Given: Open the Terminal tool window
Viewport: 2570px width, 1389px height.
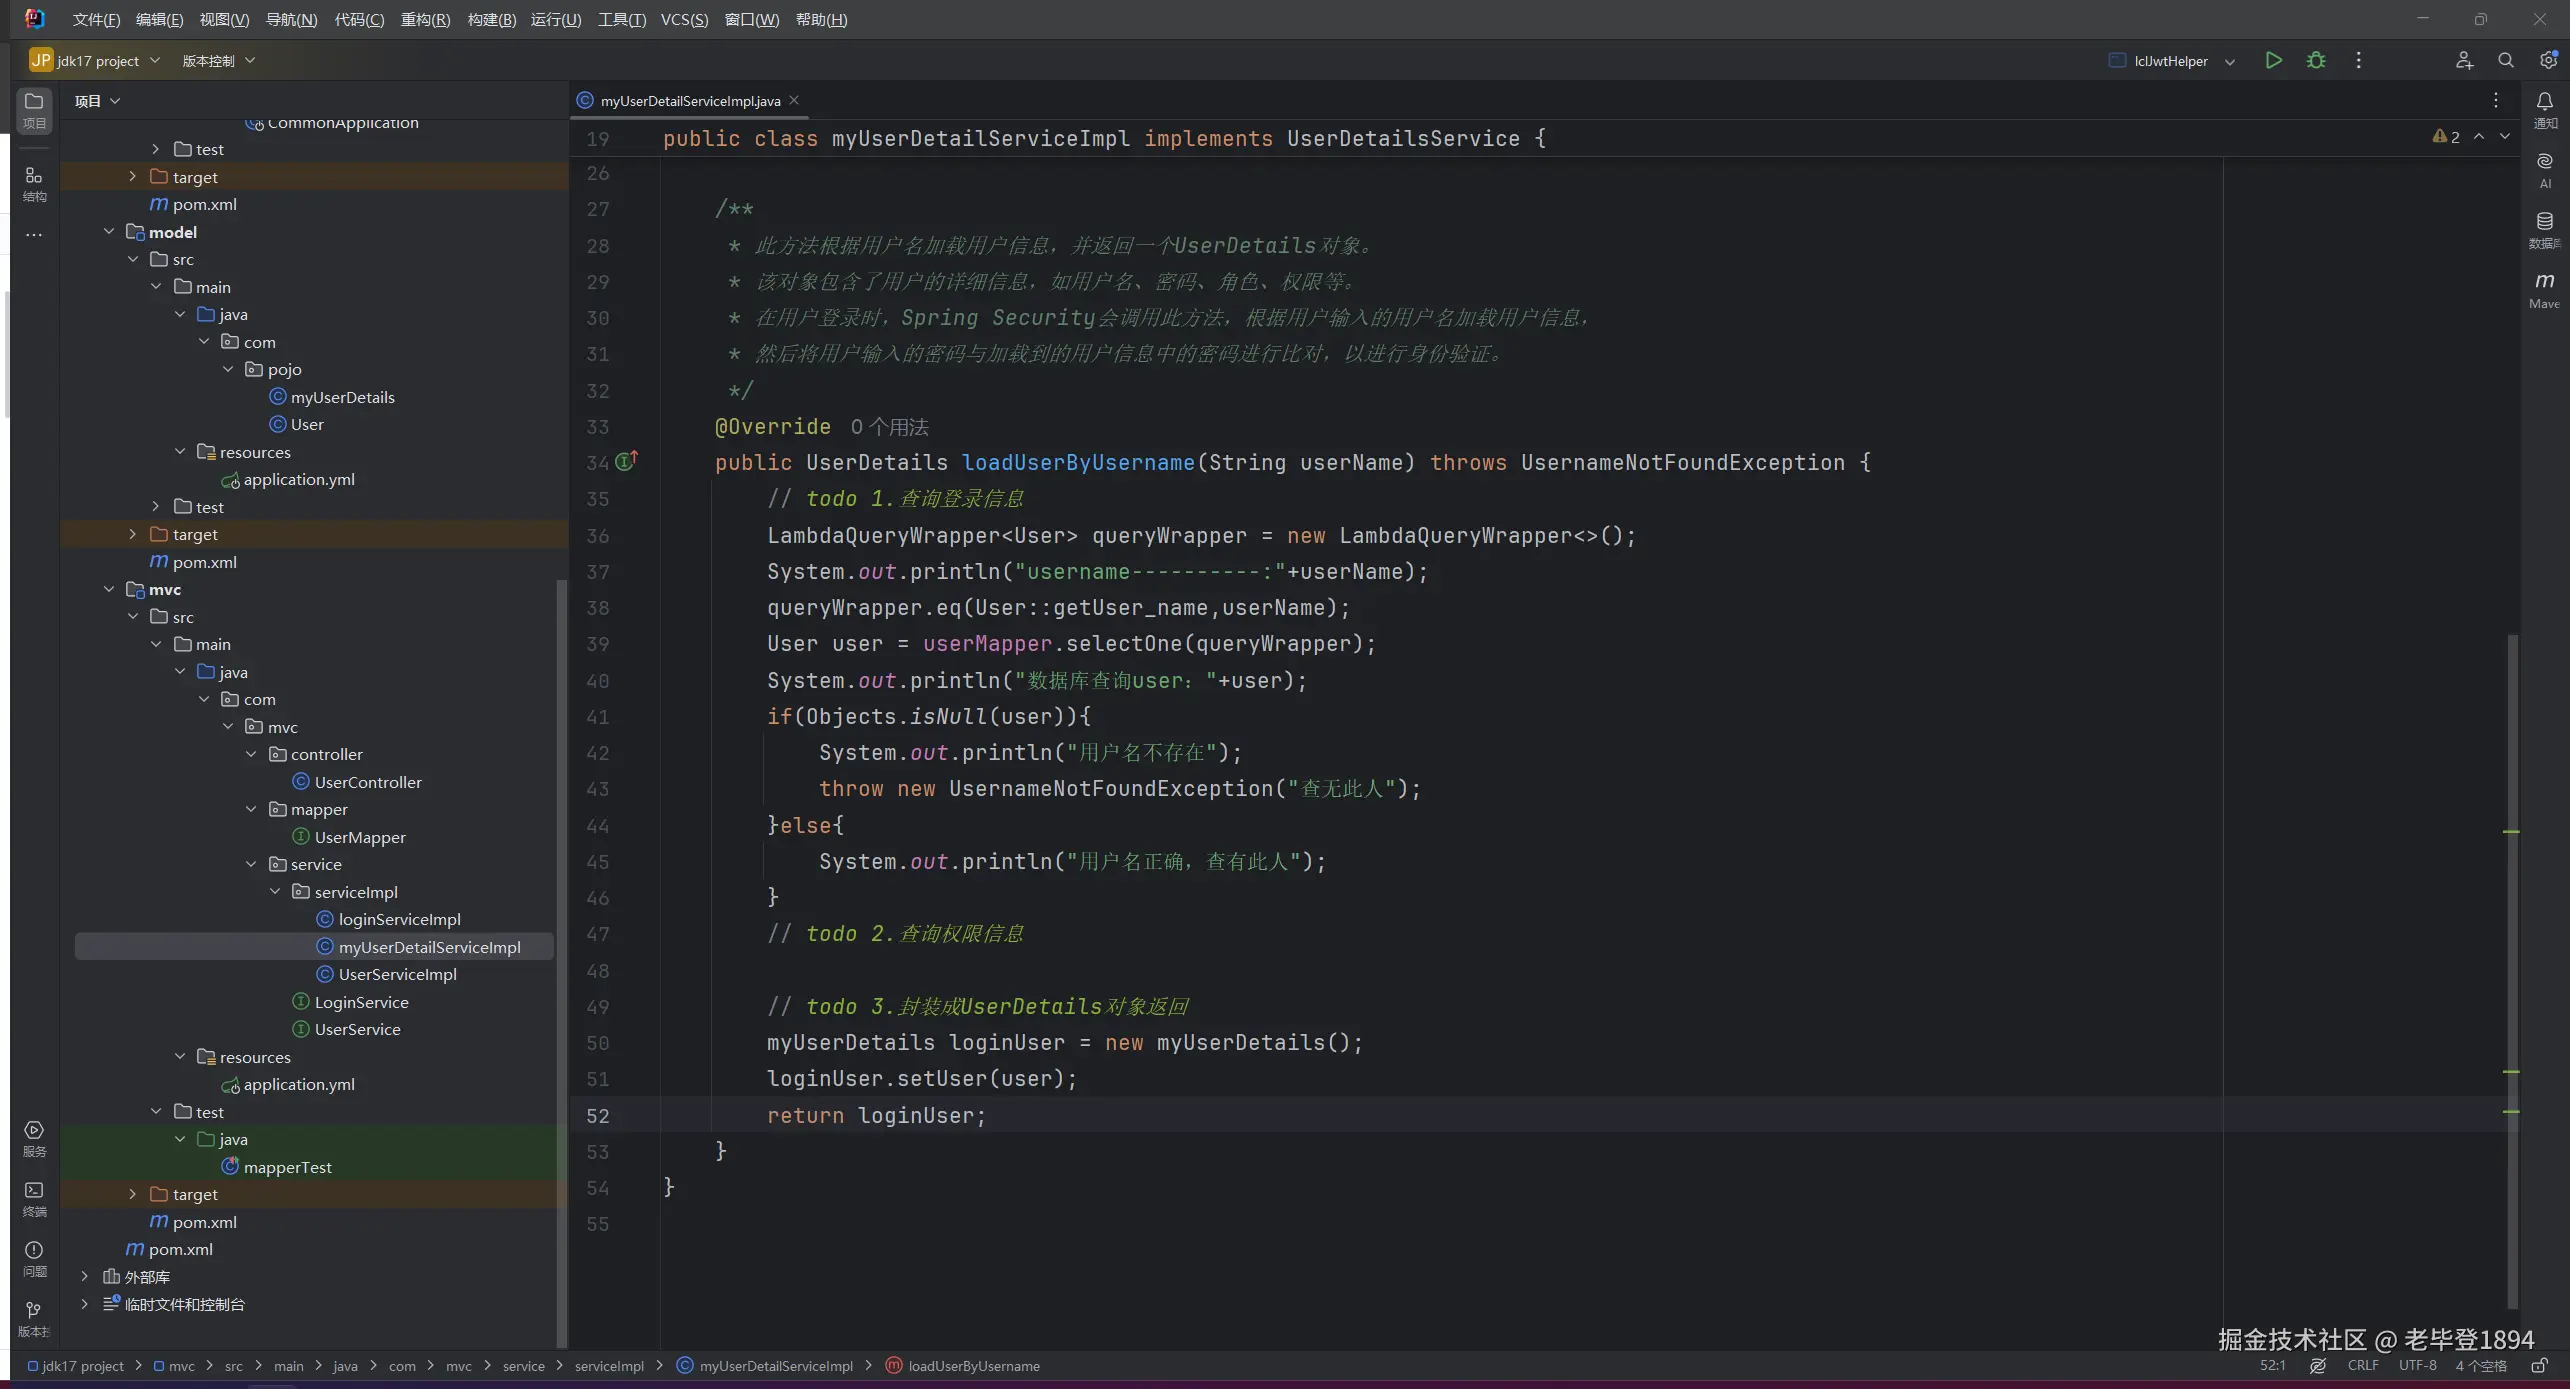Looking at the screenshot, I should coord(34,1197).
